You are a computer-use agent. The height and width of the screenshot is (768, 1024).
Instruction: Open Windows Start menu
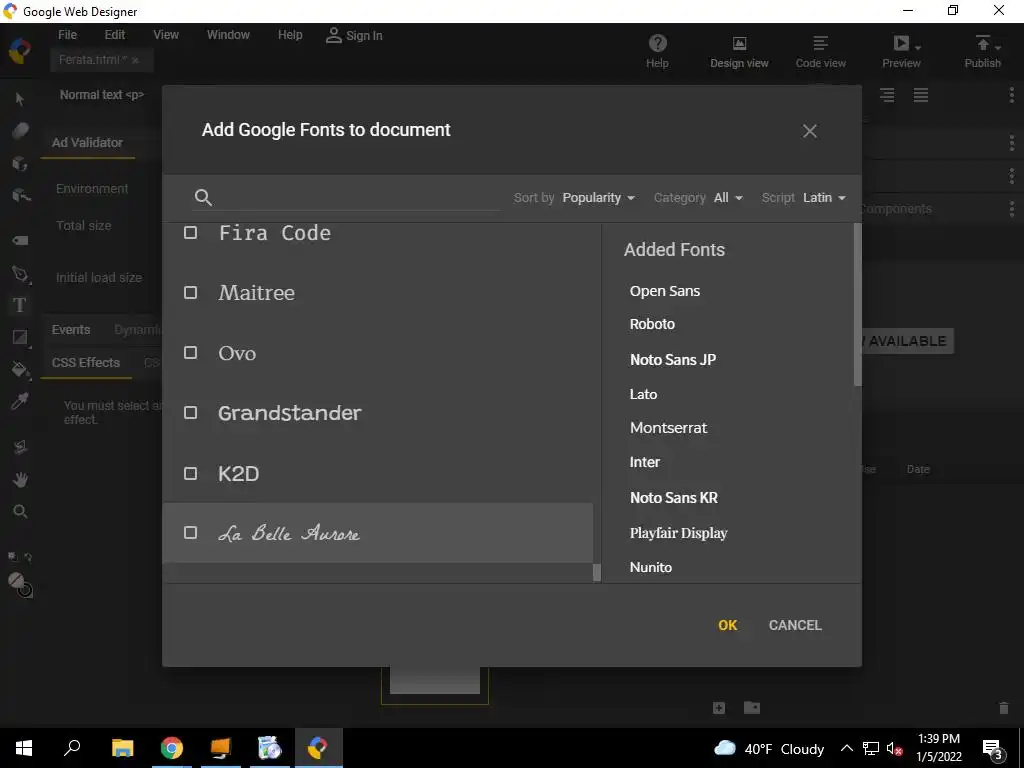24,748
